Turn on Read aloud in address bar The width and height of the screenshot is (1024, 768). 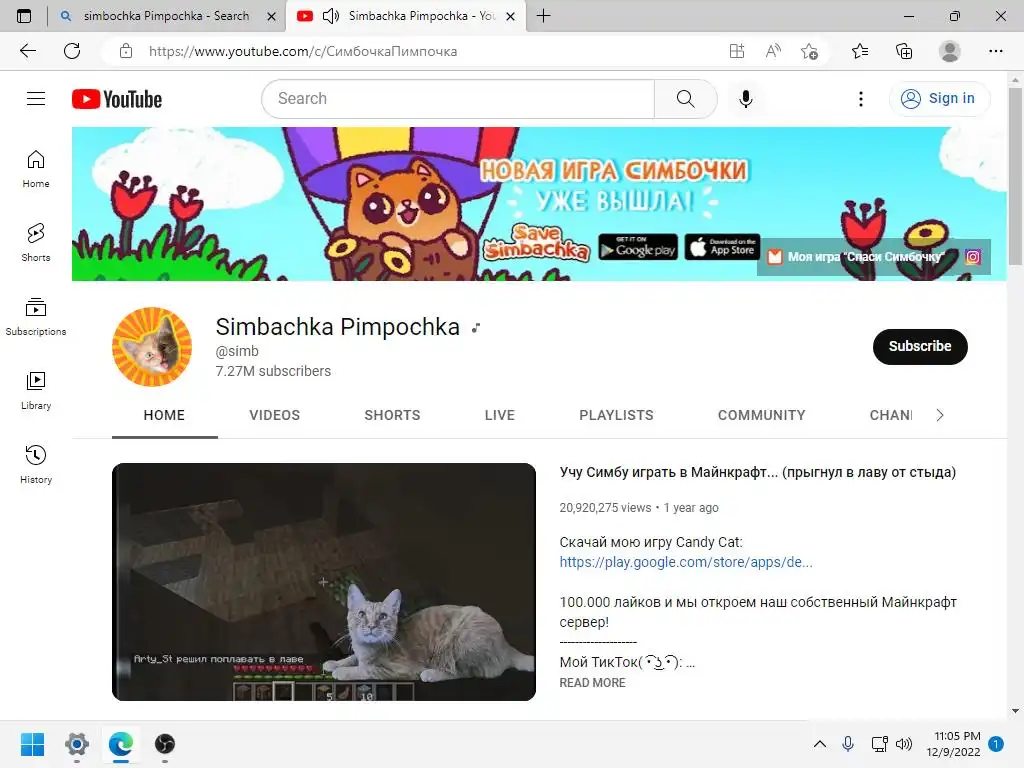[x=773, y=51]
